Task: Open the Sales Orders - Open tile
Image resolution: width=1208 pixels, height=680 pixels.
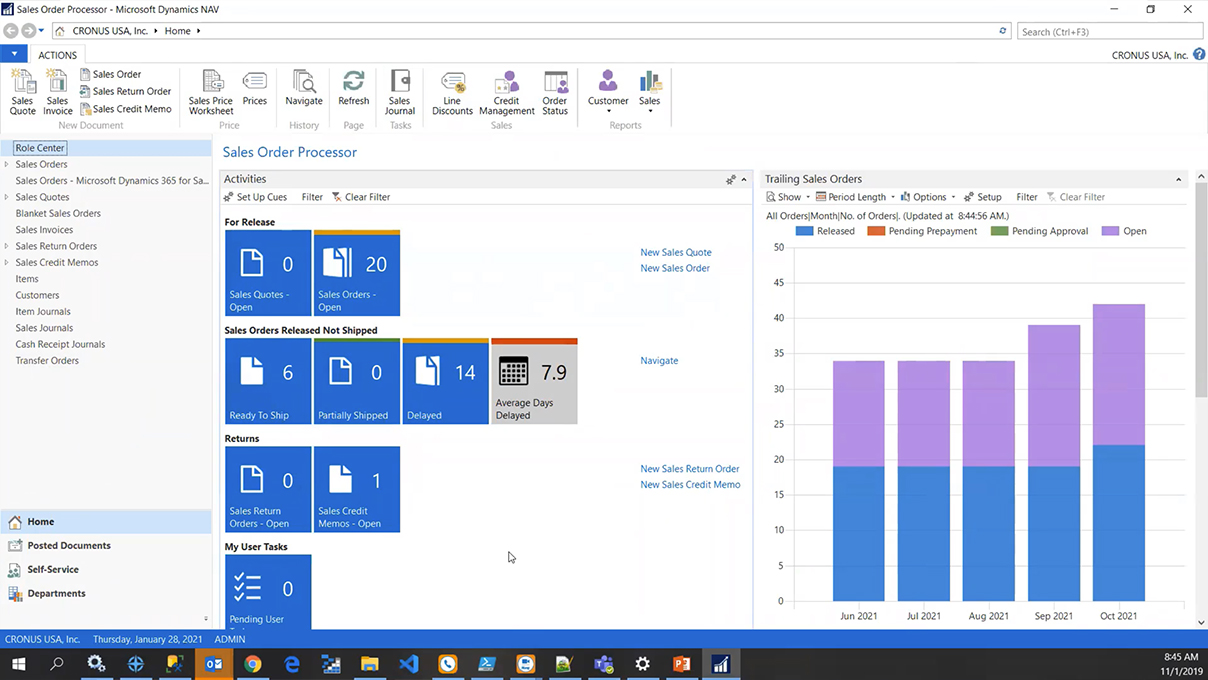Action: tap(357, 273)
